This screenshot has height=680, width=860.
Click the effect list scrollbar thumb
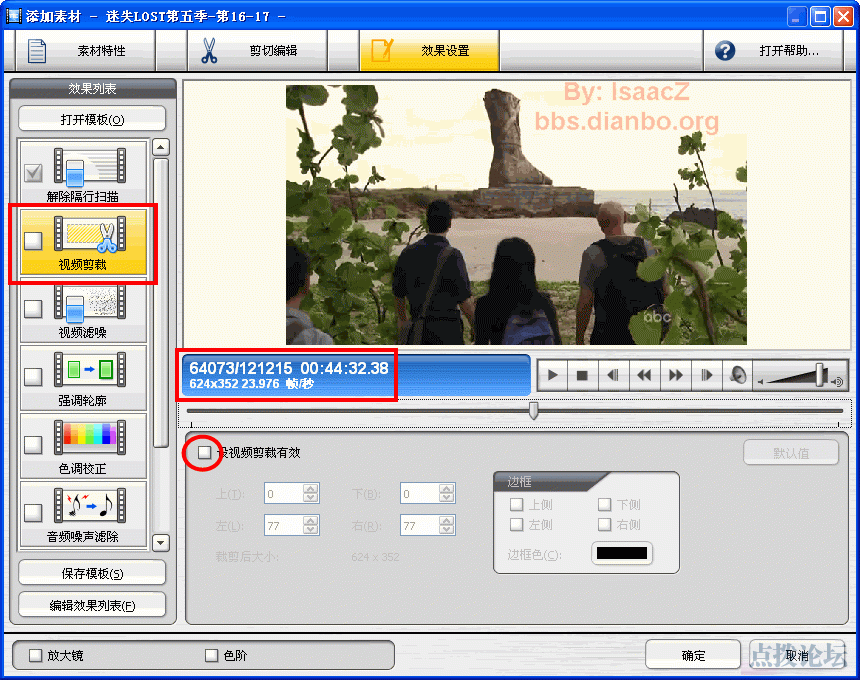161,303
